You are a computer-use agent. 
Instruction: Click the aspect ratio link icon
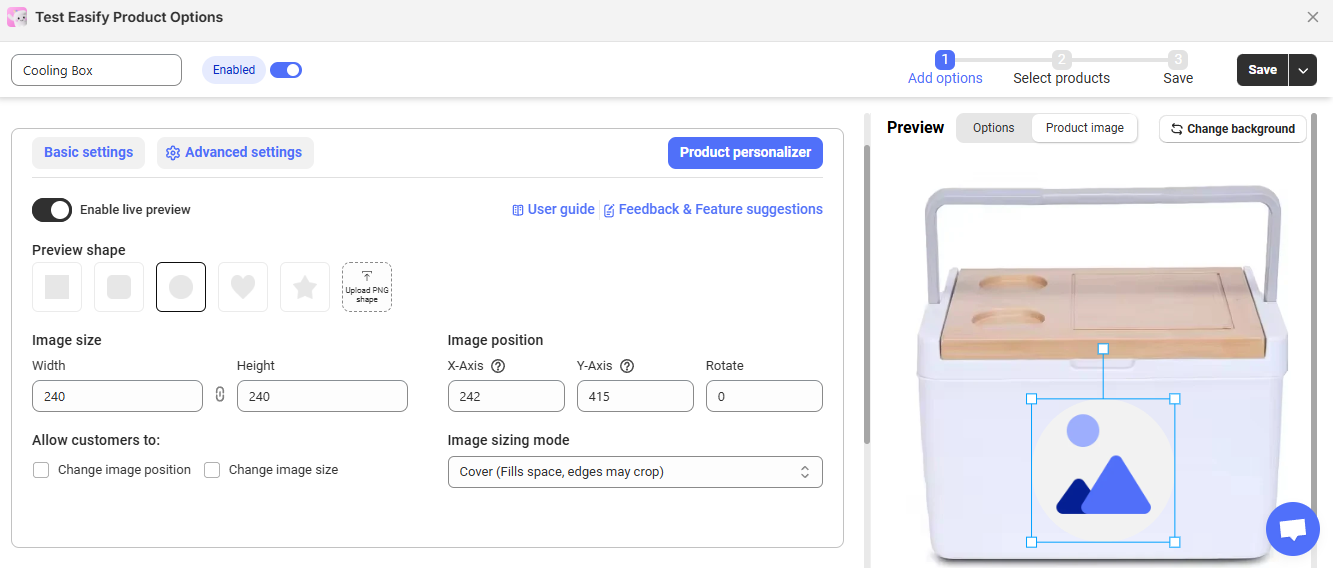(x=220, y=395)
